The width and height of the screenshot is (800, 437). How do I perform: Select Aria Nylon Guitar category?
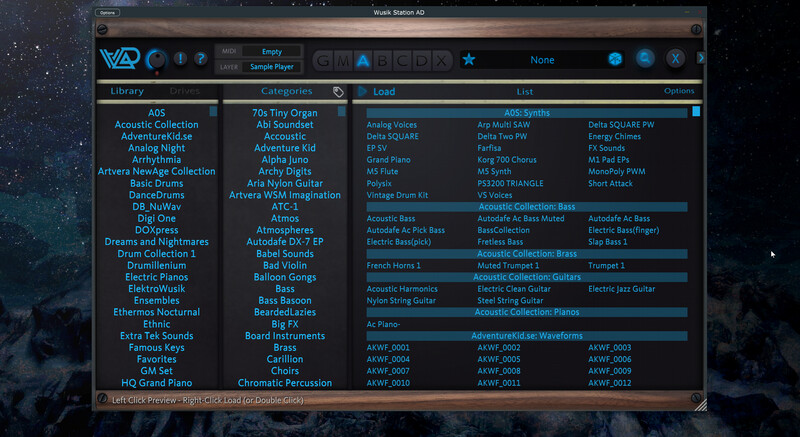[x=285, y=183]
